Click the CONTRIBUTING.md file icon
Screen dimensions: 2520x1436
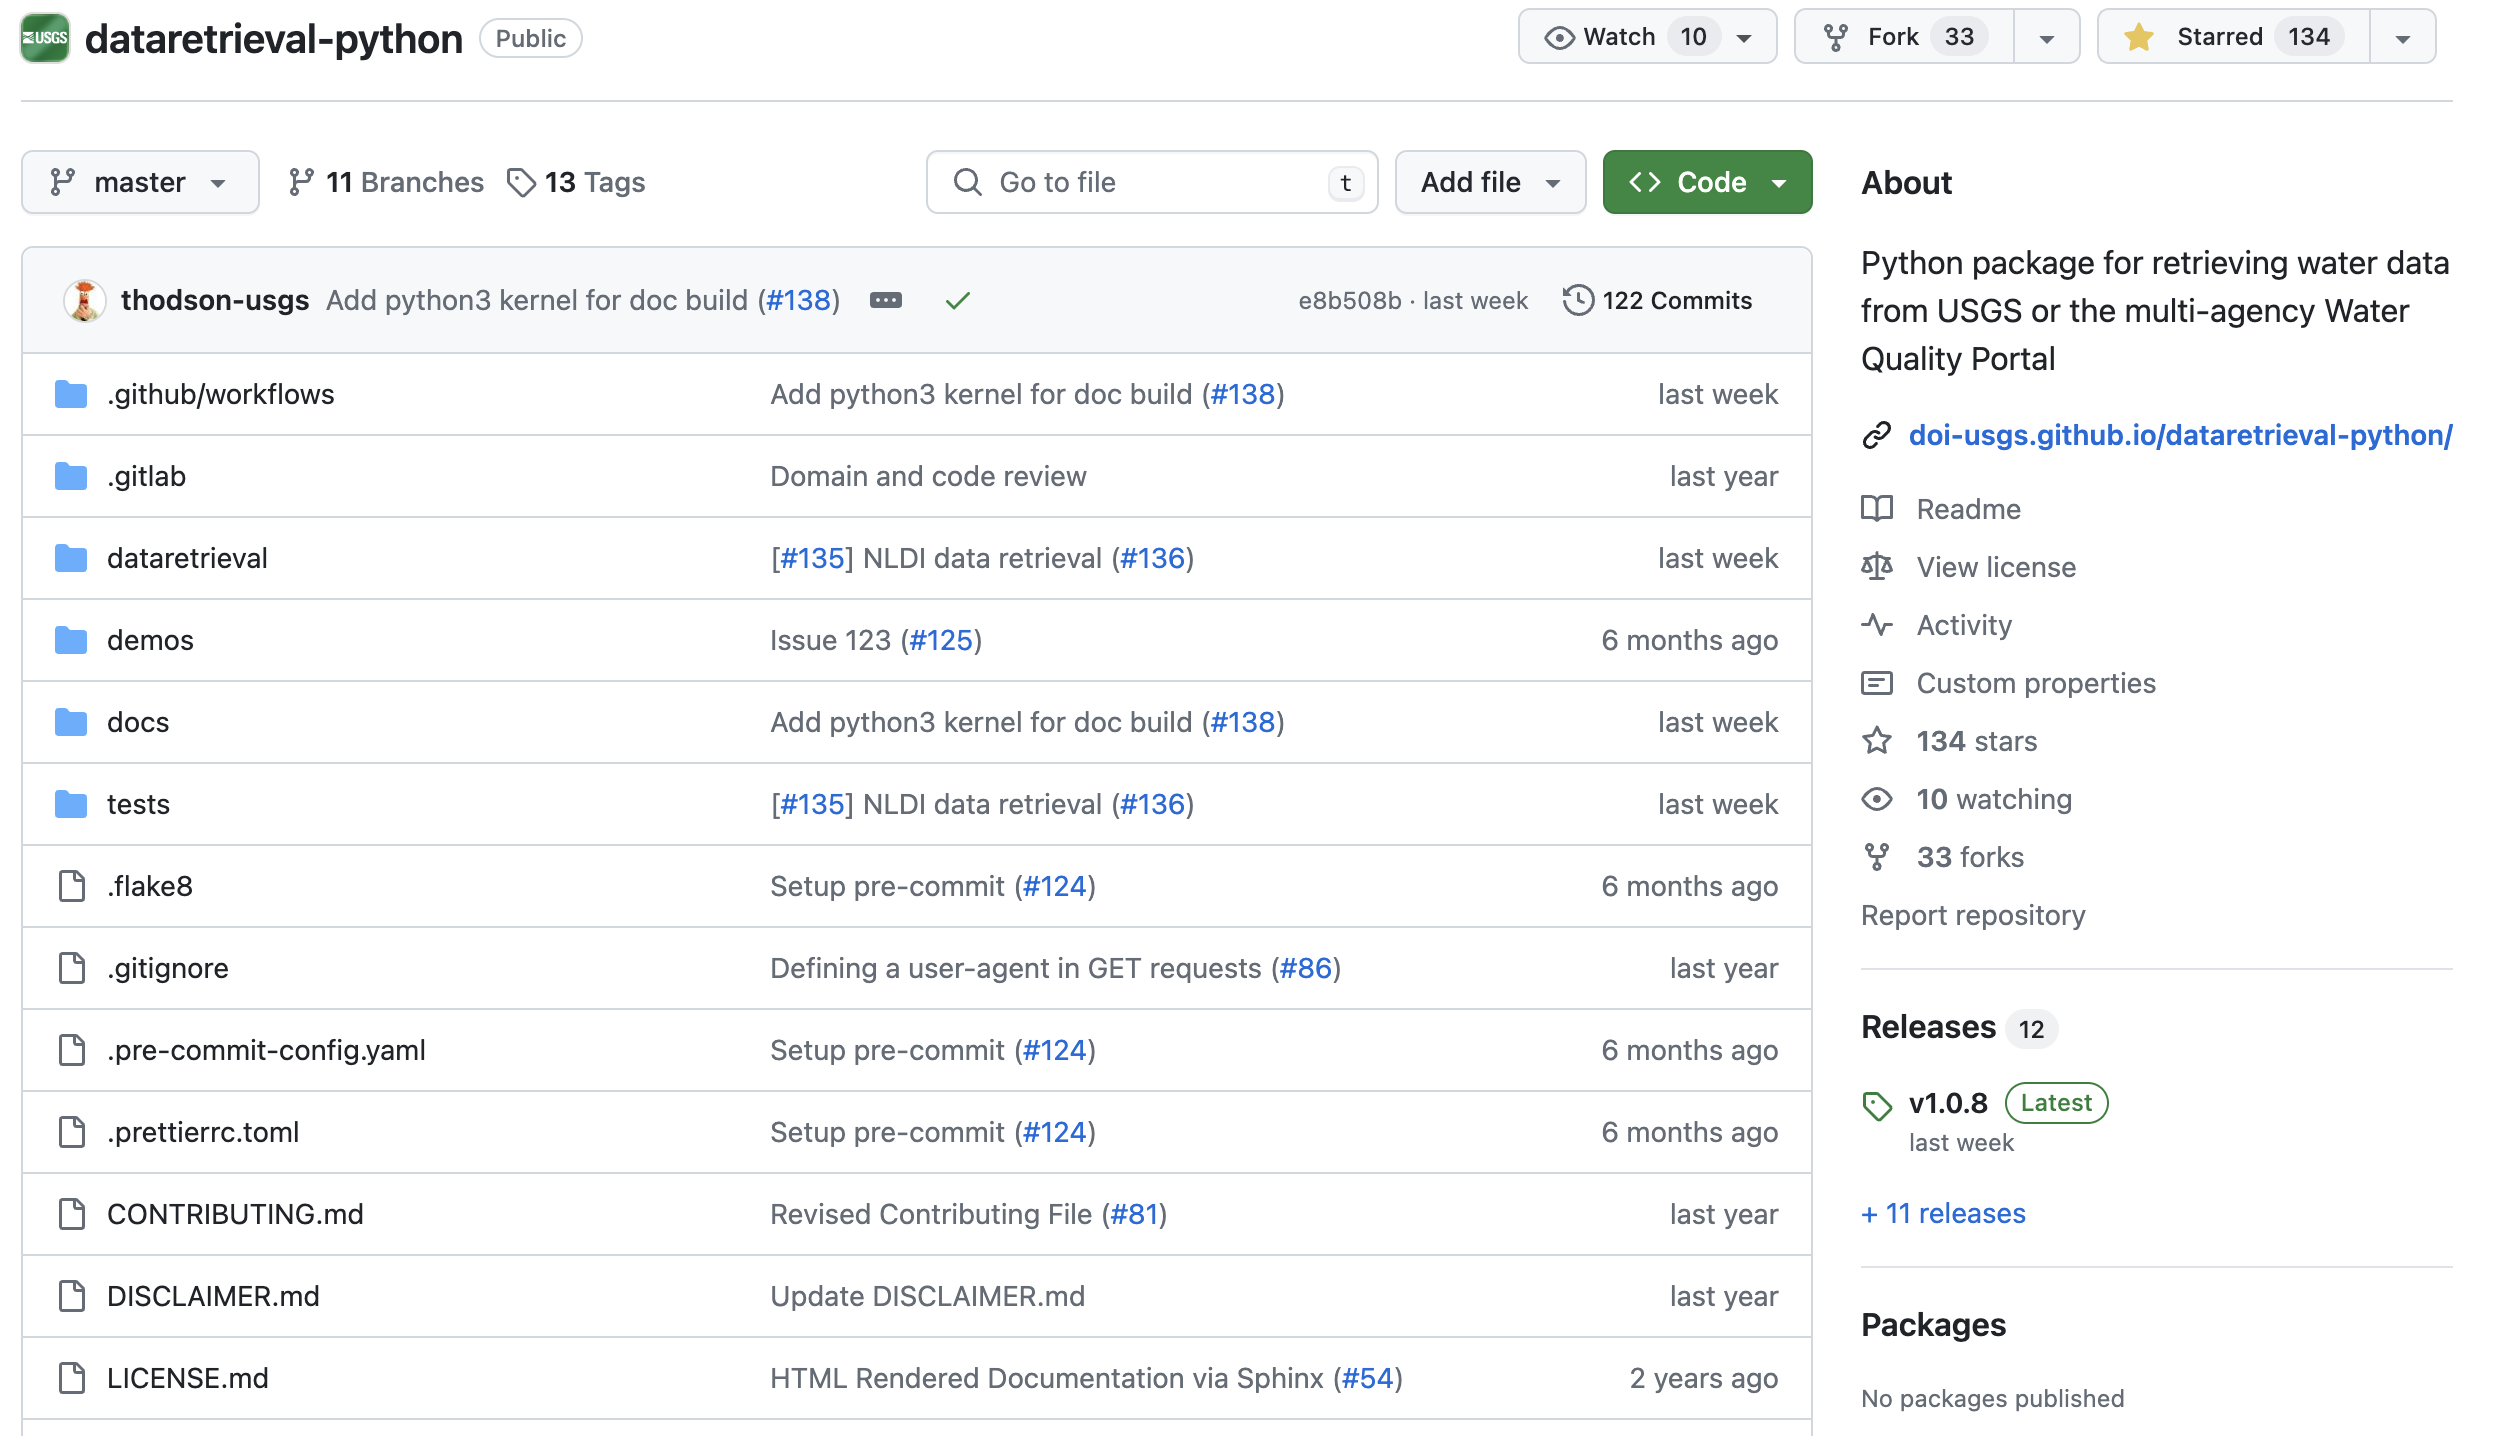click(72, 1214)
